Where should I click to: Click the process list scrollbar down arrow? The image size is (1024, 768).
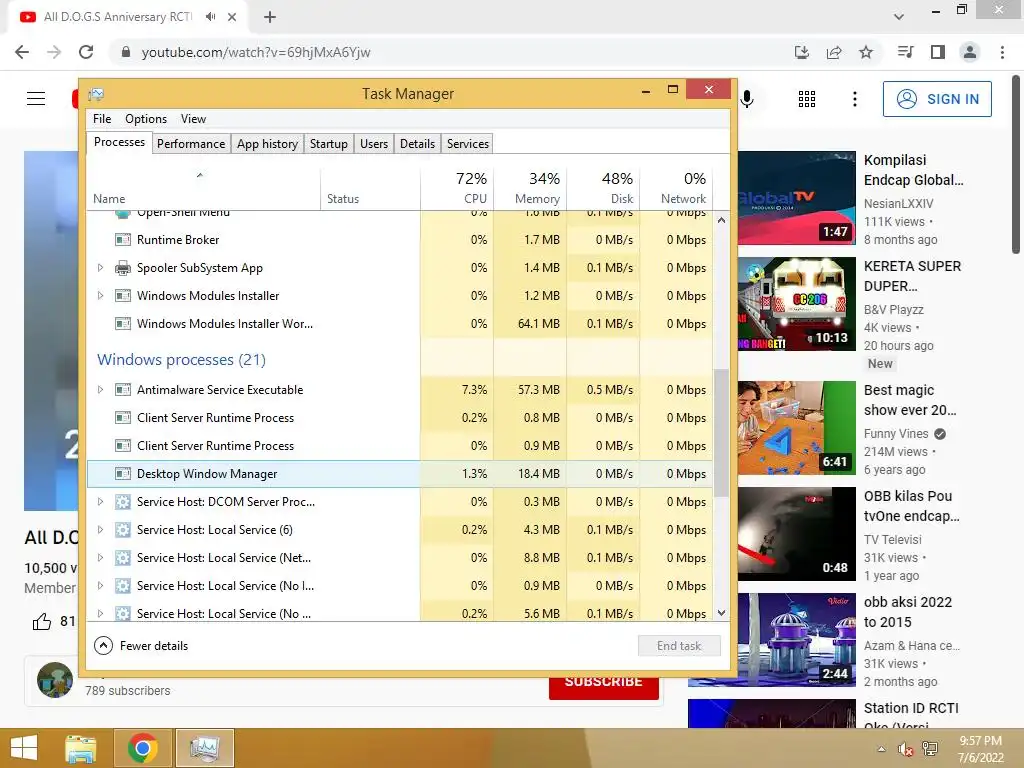tap(721, 613)
